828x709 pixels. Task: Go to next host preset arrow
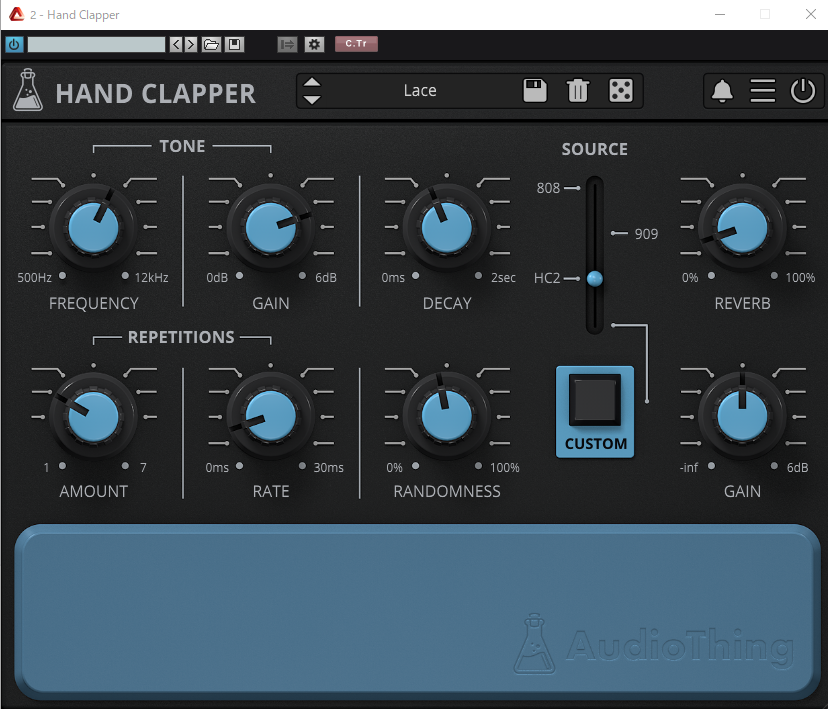pos(191,44)
